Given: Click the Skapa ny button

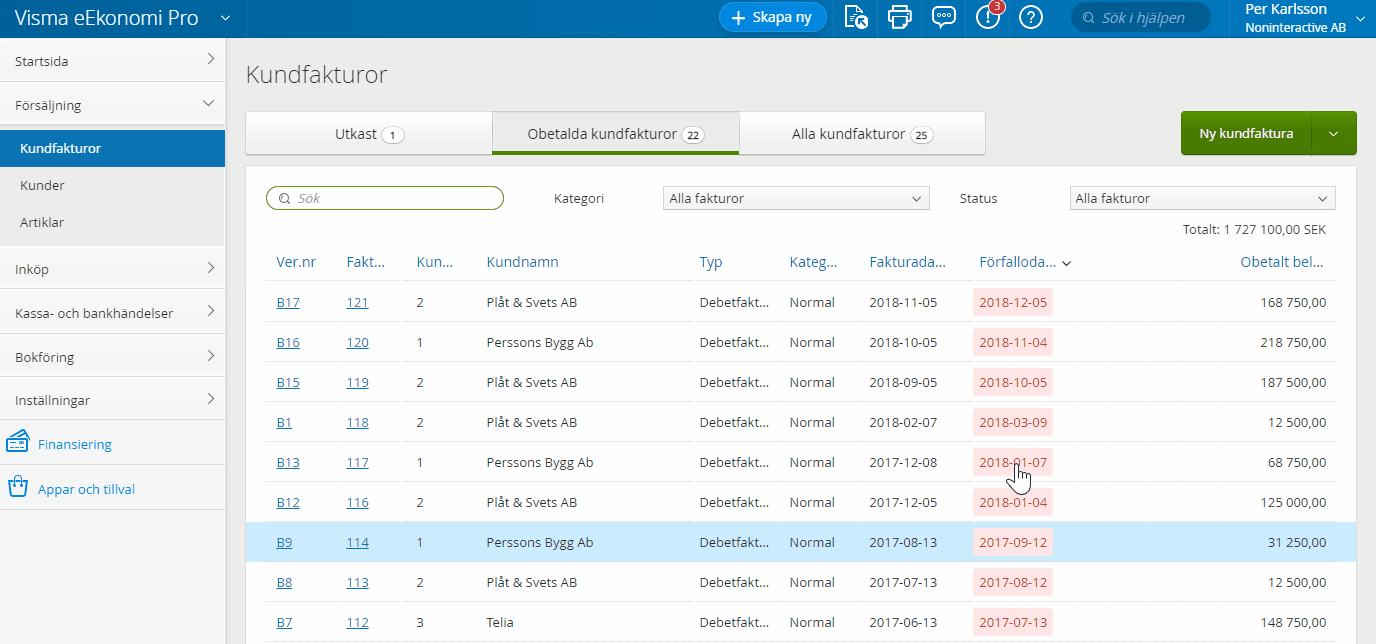Looking at the screenshot, I should tap(773, 17).
